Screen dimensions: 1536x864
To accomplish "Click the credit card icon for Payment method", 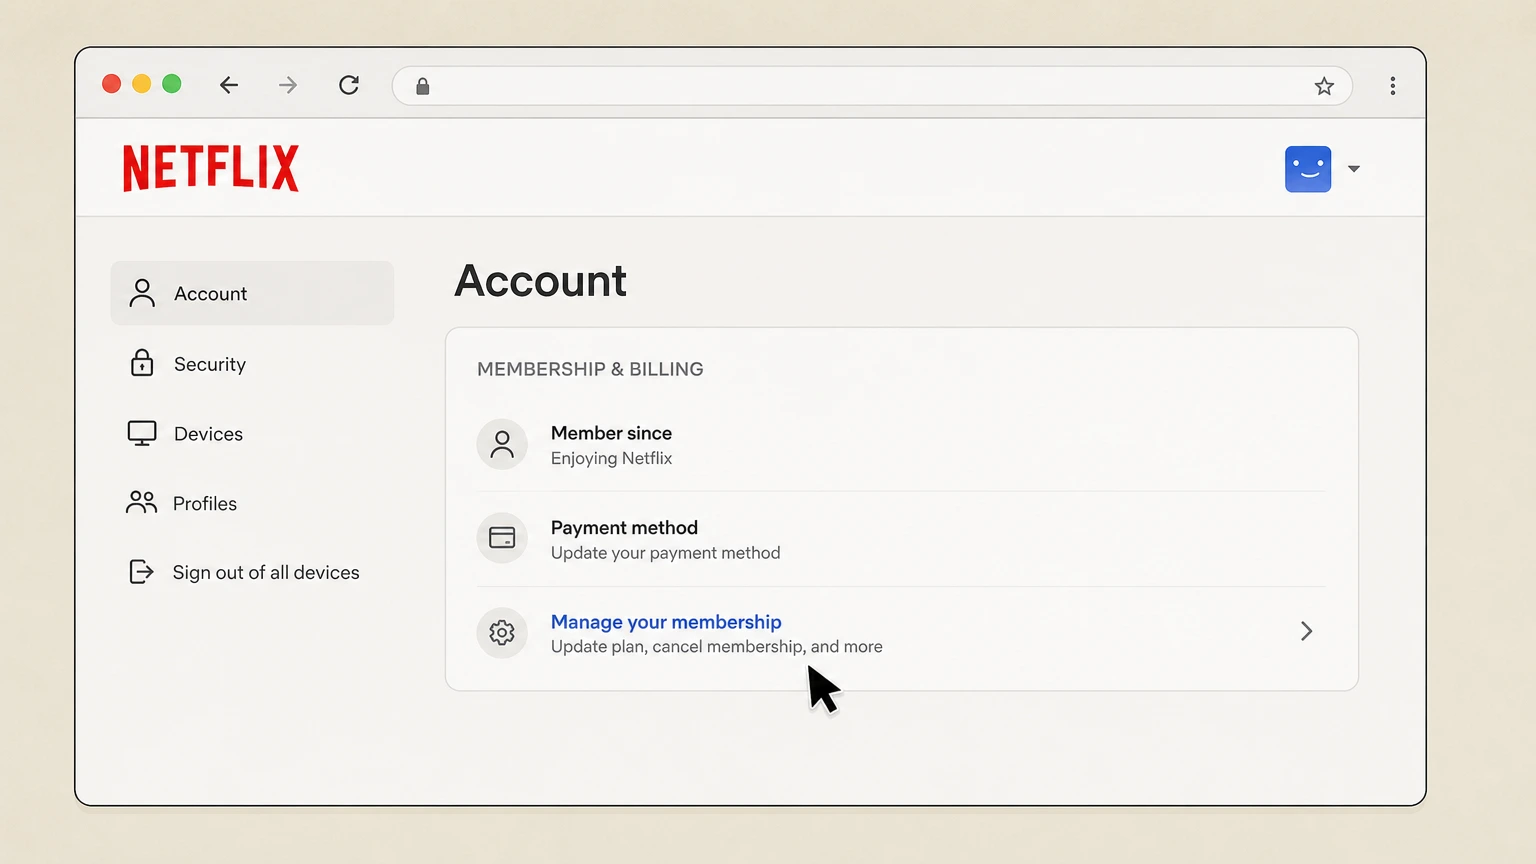I will (x=502, y=538).
